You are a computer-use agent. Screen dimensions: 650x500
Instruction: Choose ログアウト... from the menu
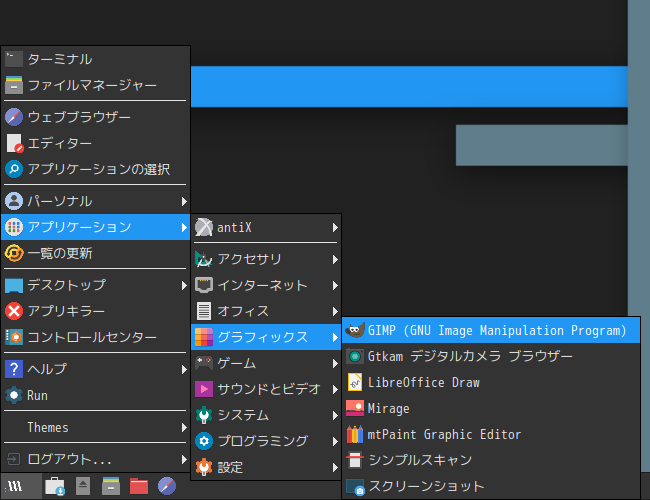point(96,459)
